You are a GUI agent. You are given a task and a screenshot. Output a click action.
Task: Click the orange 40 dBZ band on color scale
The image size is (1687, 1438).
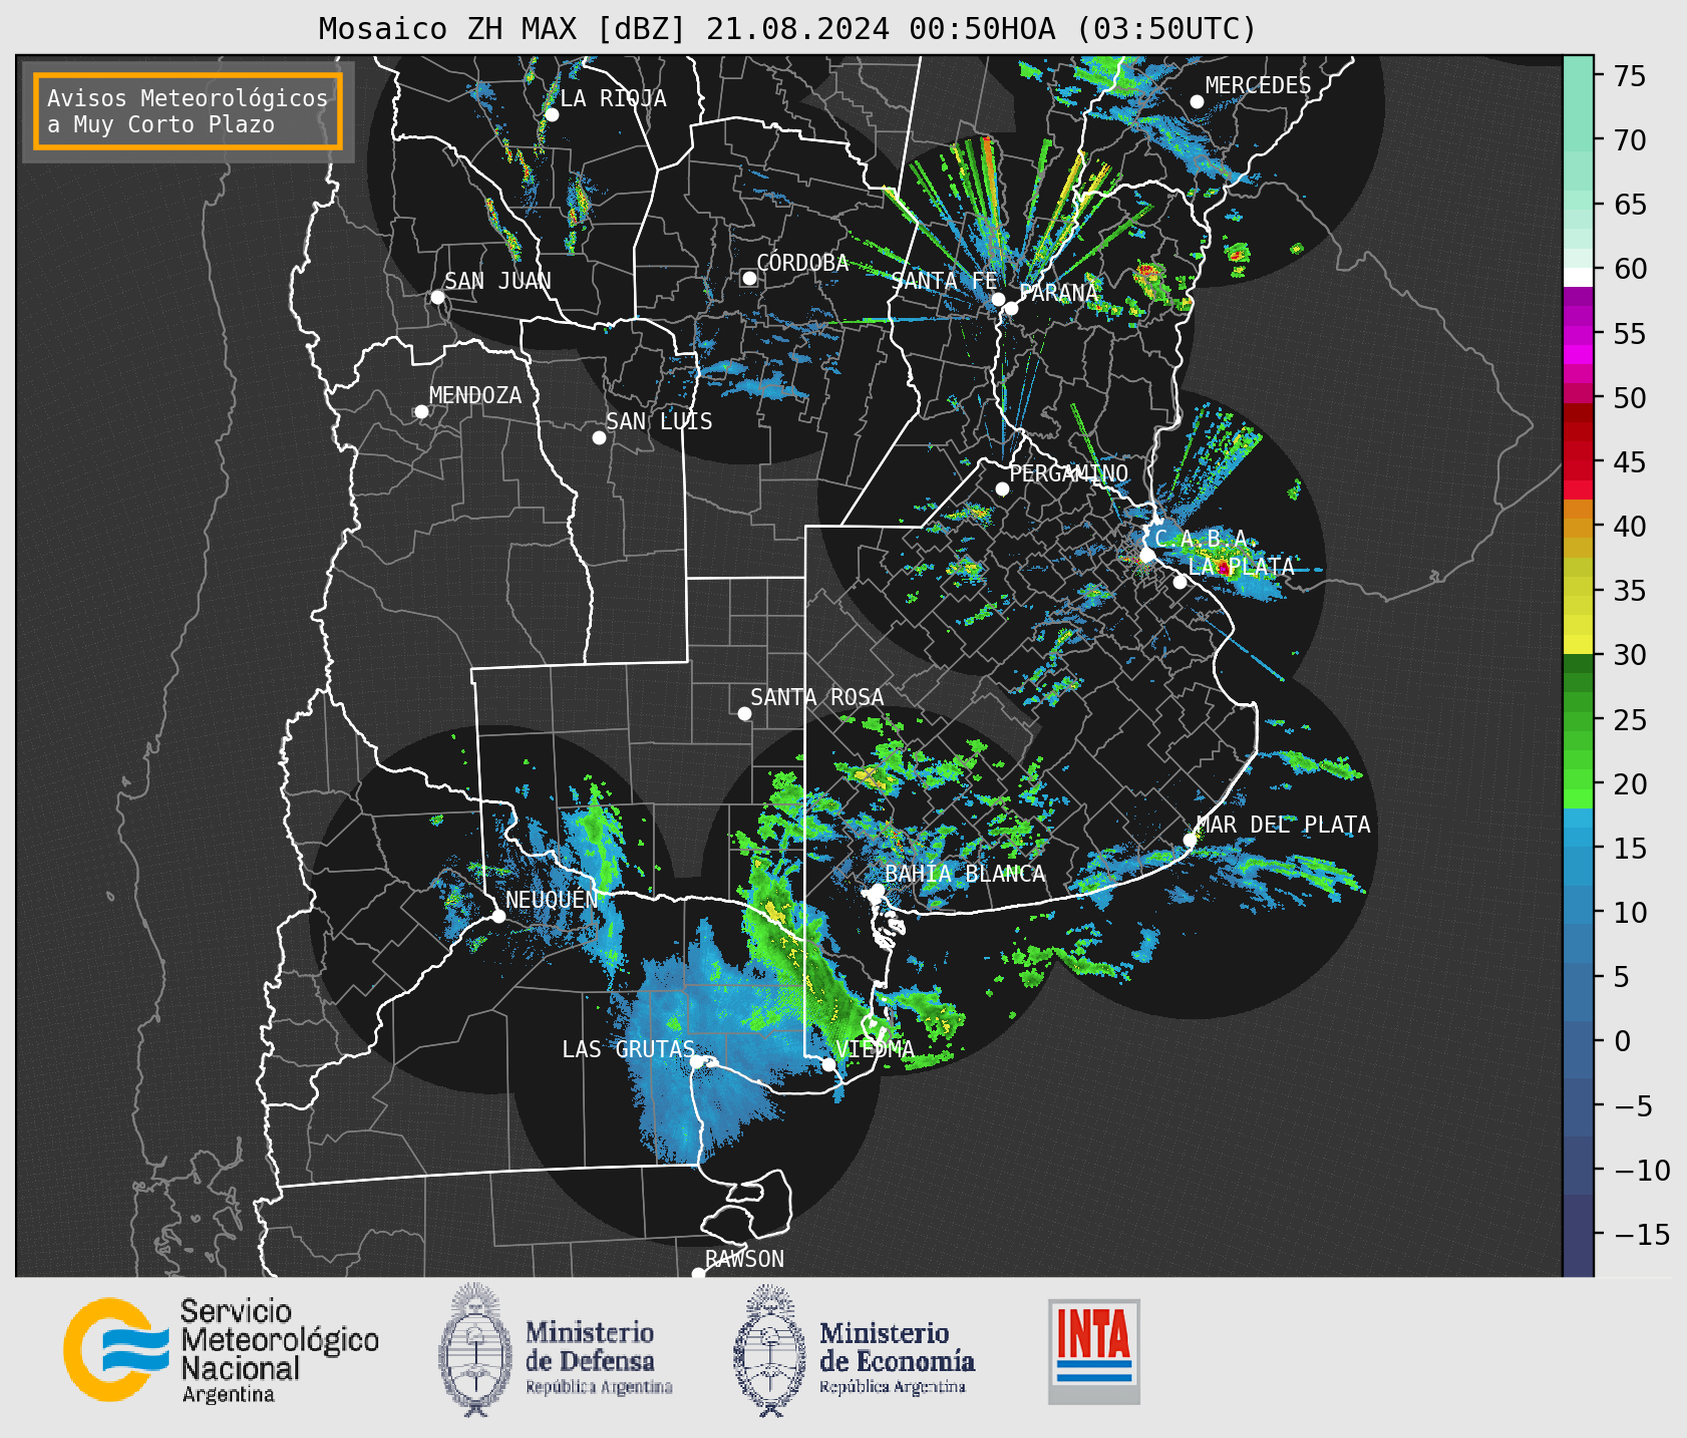point(1578,527)
